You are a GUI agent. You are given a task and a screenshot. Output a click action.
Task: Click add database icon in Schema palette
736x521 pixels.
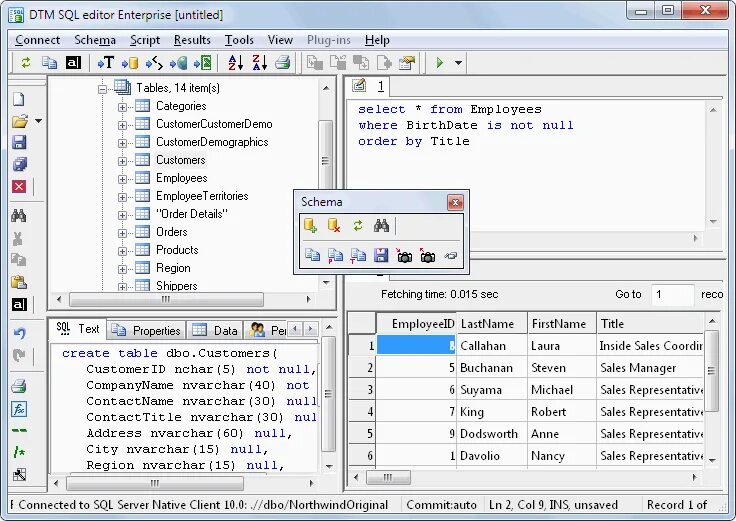click(310, 225)
